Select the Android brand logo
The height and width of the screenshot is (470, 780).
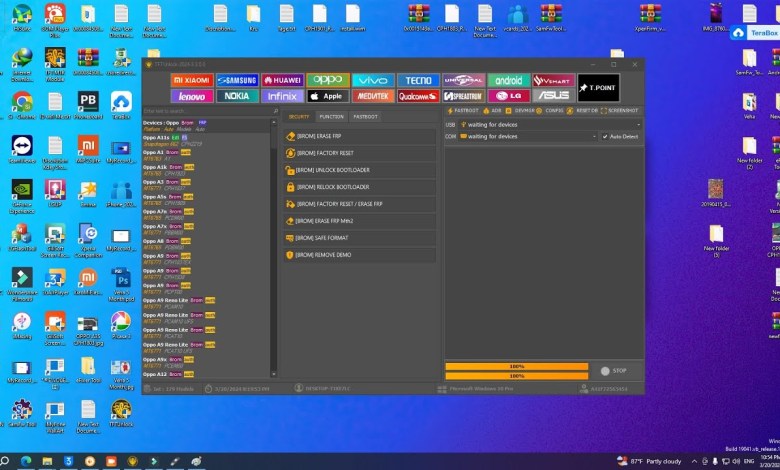509,80
